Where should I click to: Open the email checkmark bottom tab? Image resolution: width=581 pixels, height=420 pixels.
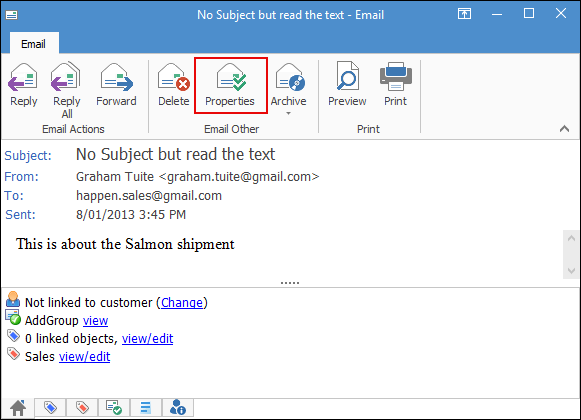click(114, 408)
